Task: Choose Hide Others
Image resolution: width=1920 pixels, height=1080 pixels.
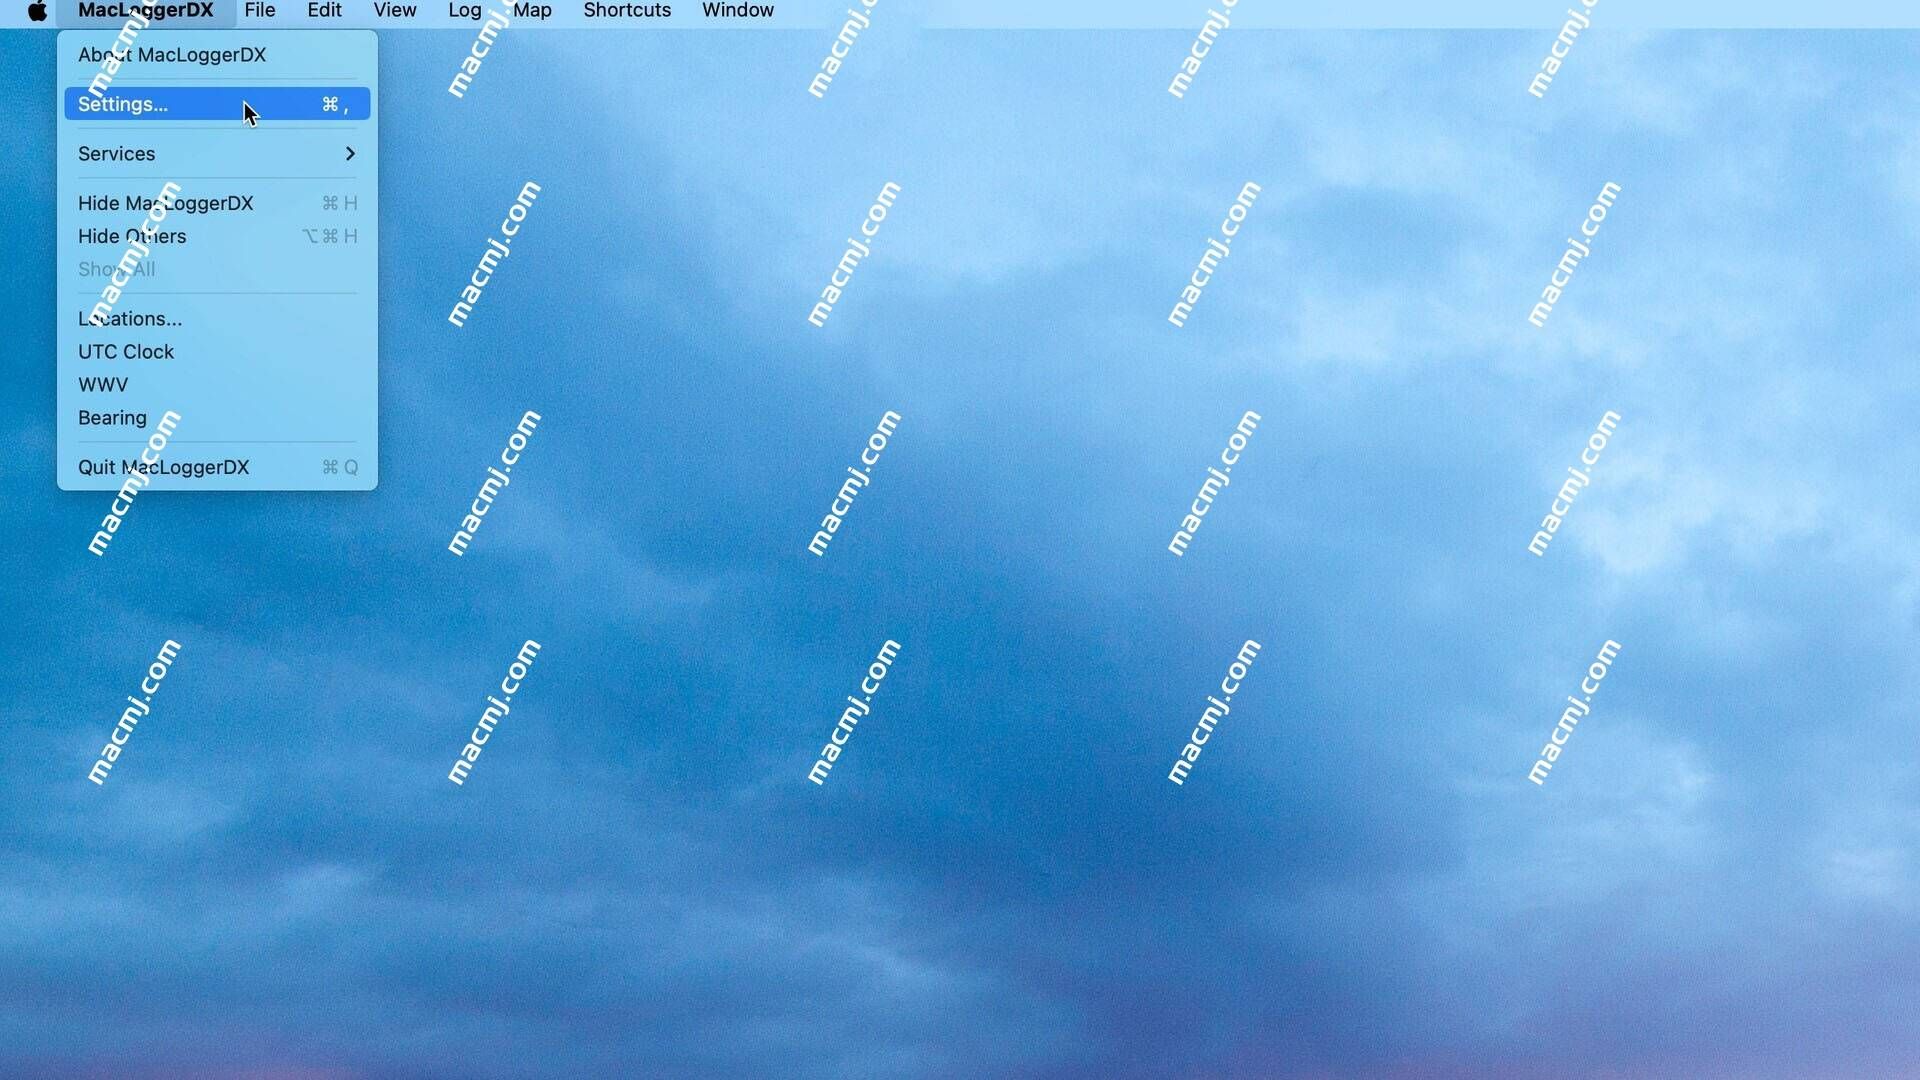Action: point(217,236)
